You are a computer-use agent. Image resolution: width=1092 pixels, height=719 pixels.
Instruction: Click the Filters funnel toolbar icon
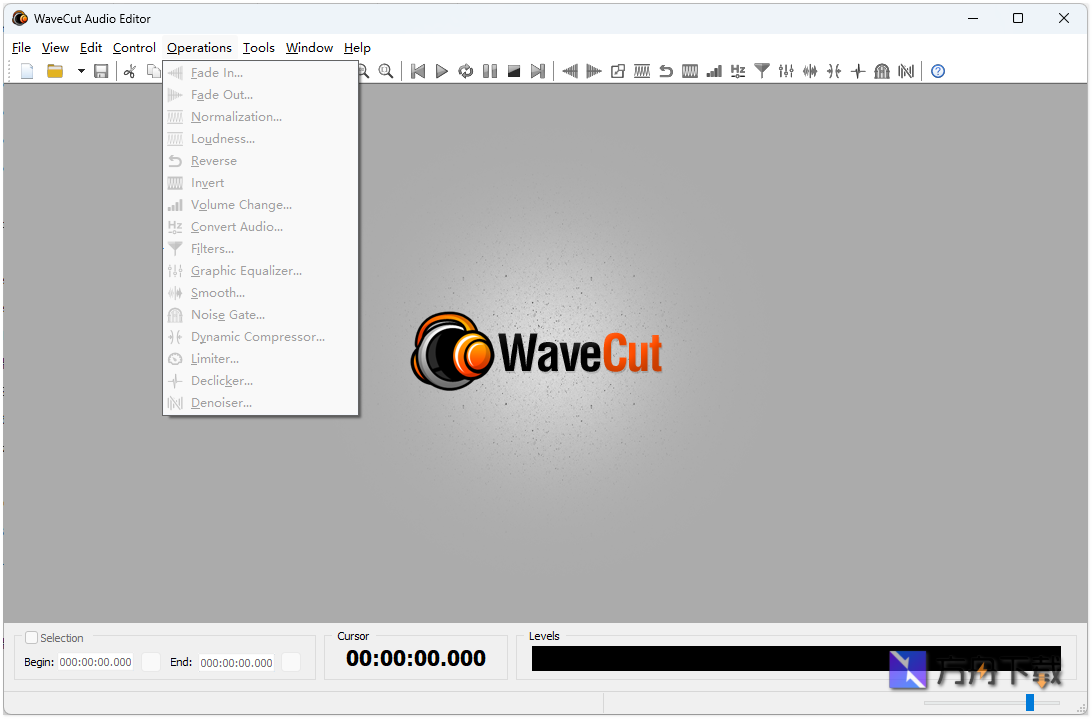click(x=761, y=71)
